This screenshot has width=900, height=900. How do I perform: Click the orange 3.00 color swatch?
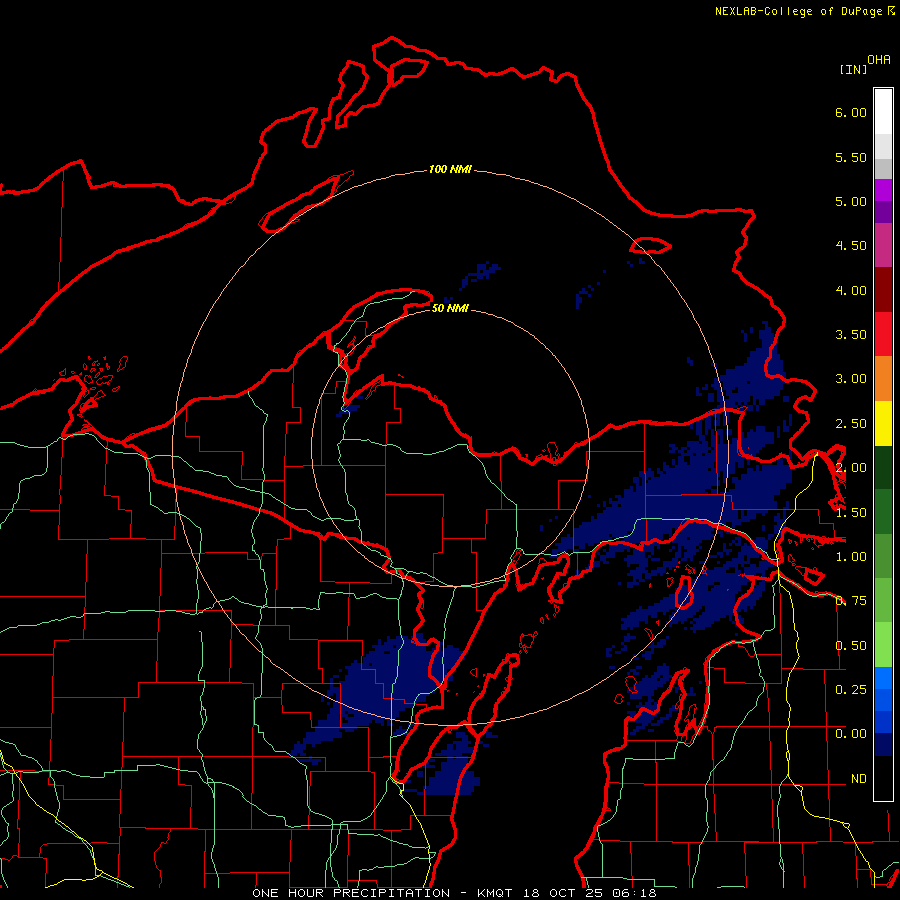tap(883, 379)
